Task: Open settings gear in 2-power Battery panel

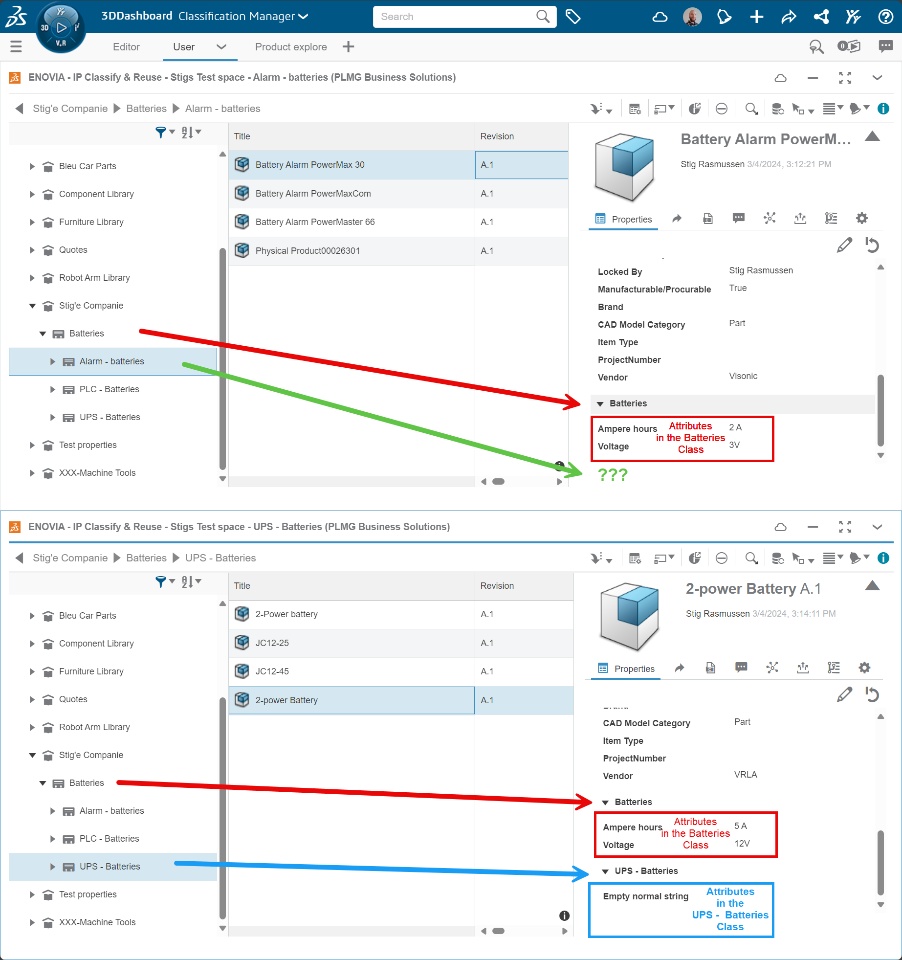Action: tap(864, 667)
